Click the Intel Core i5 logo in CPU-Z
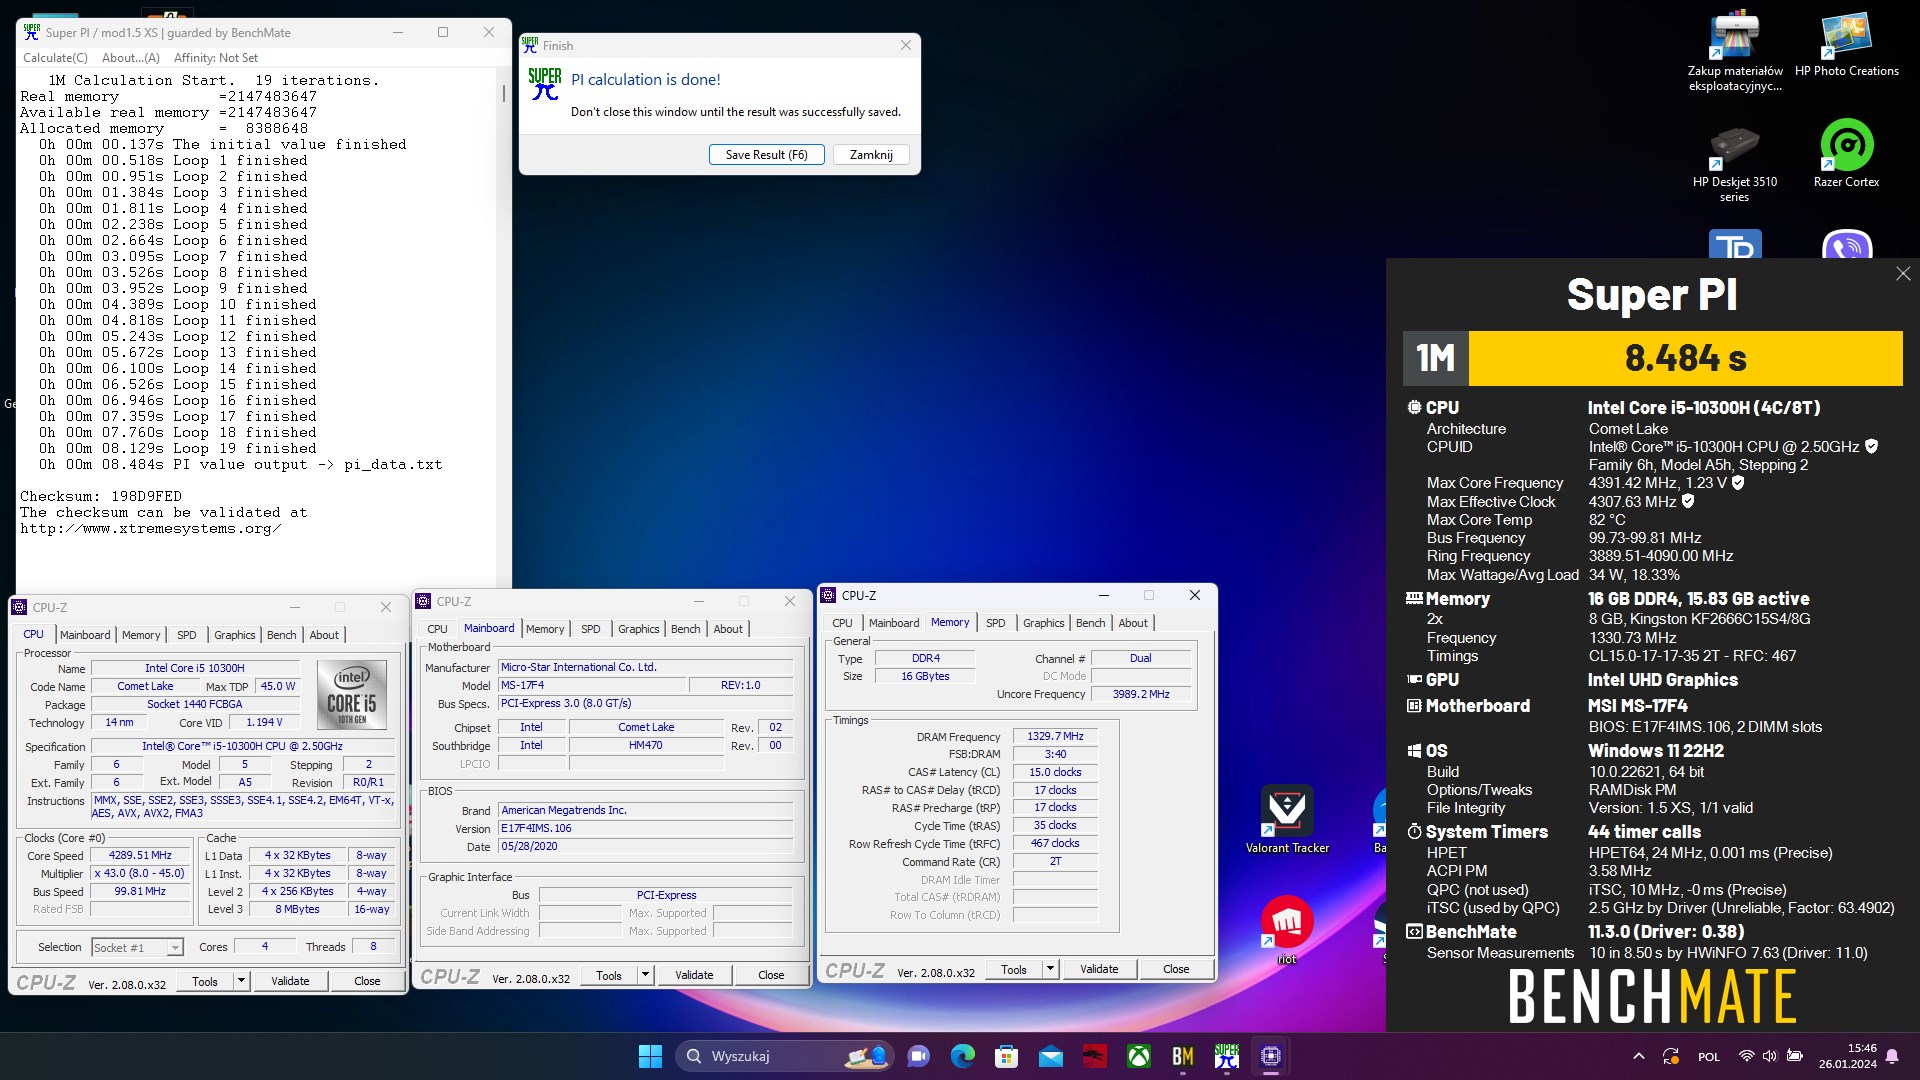The width and height of the screenshot is (1920, 1080). [x=352, y=694]
